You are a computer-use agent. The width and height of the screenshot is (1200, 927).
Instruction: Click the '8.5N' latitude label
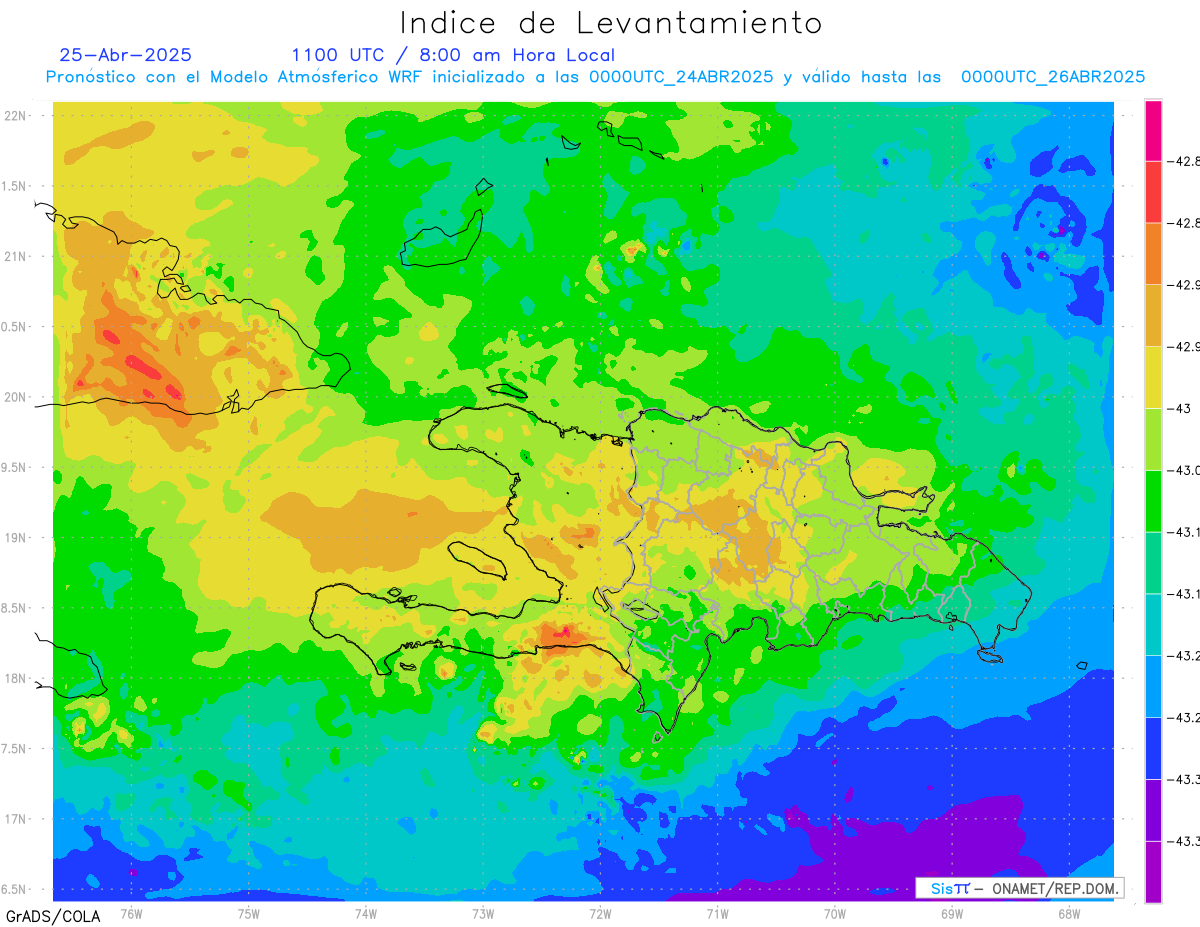15,608
